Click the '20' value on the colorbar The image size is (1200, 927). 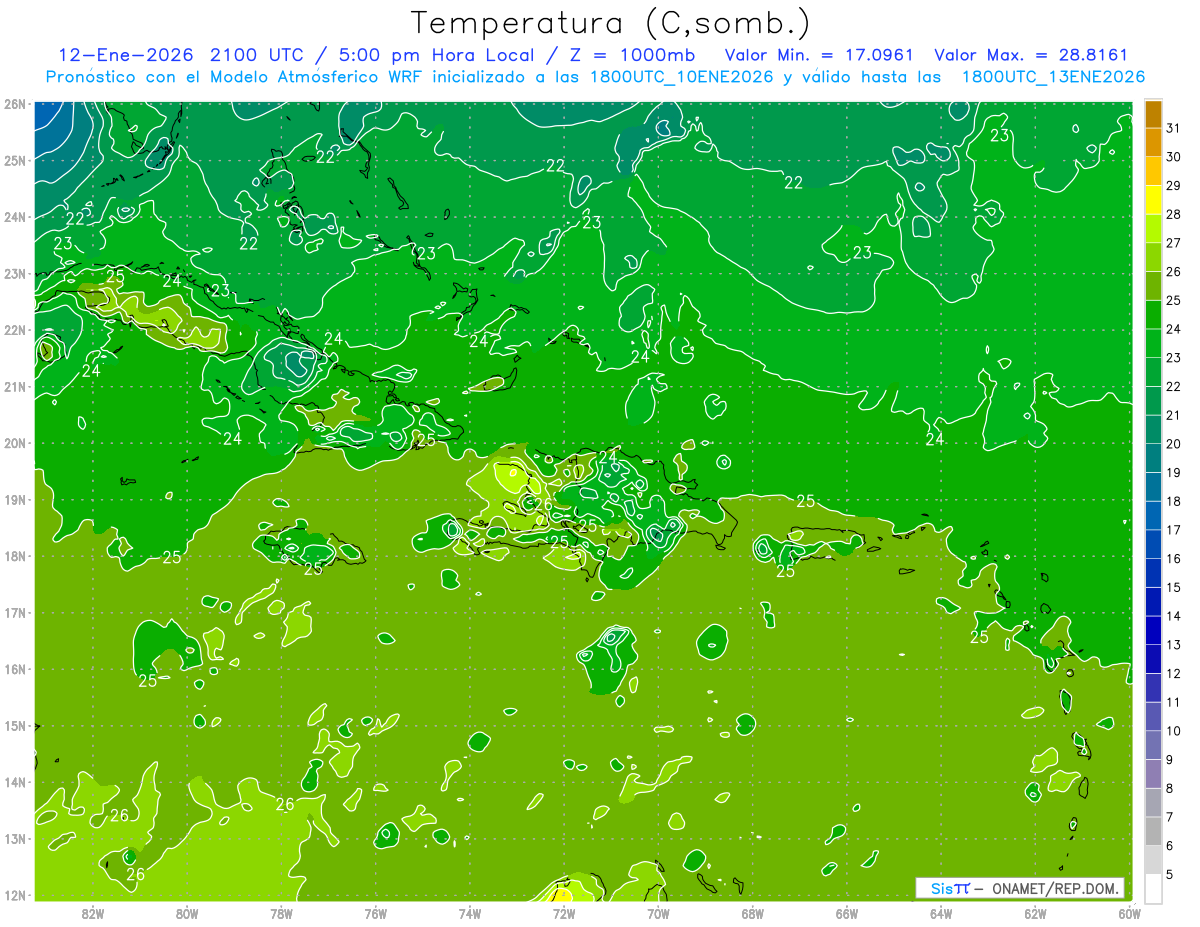point(1174,443)
